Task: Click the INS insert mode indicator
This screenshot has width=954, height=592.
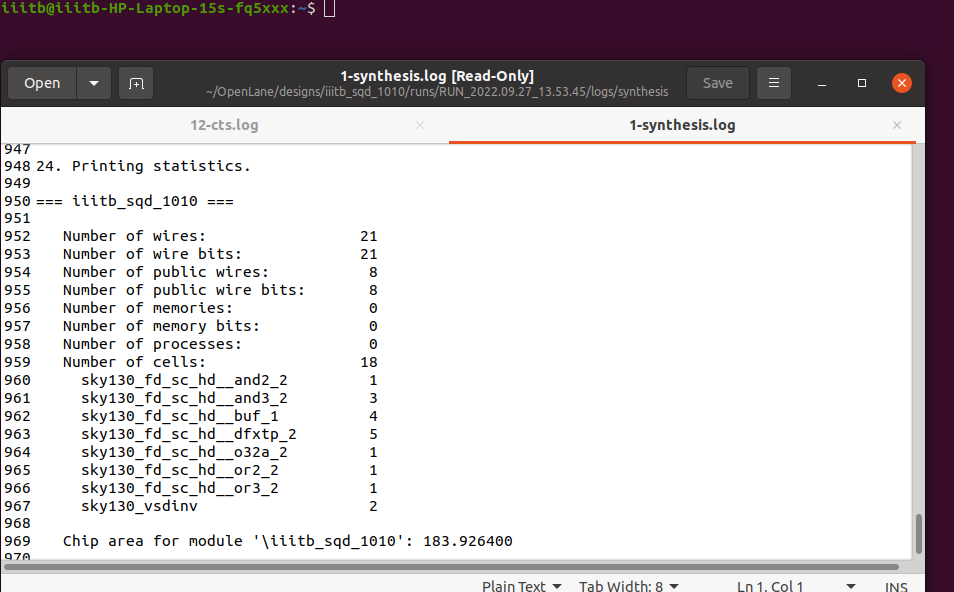Action: click(896, 587)
